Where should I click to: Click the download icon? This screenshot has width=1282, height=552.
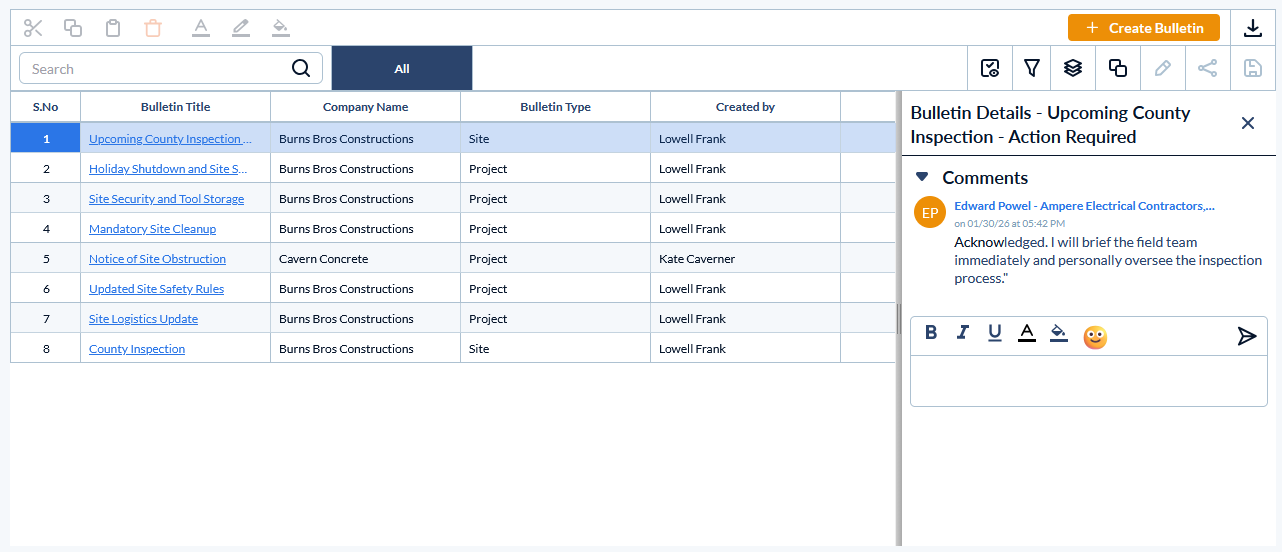tap(1253, 28)
